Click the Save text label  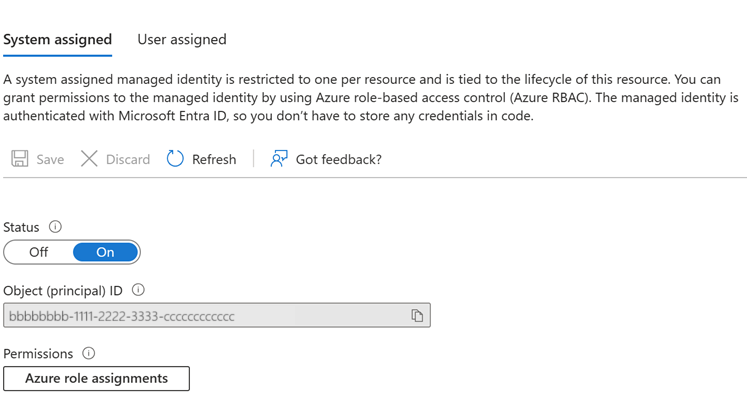click(x=50, y=159)
